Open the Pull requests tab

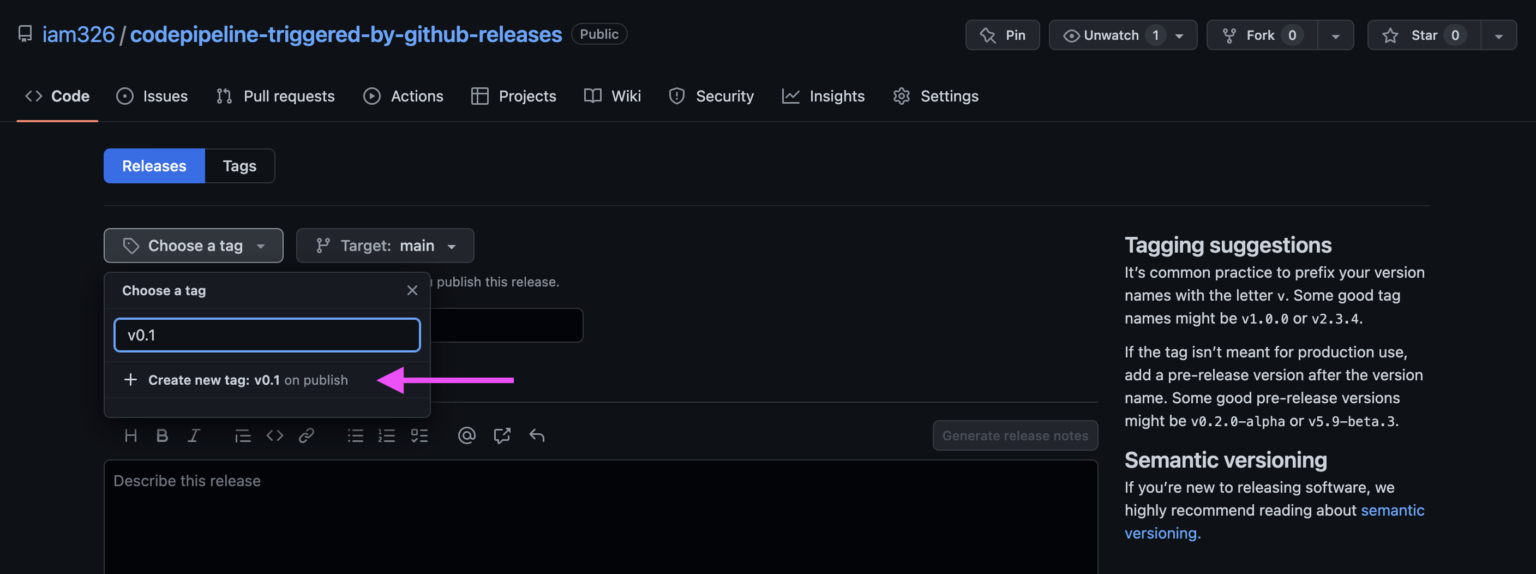click(275, 96)
